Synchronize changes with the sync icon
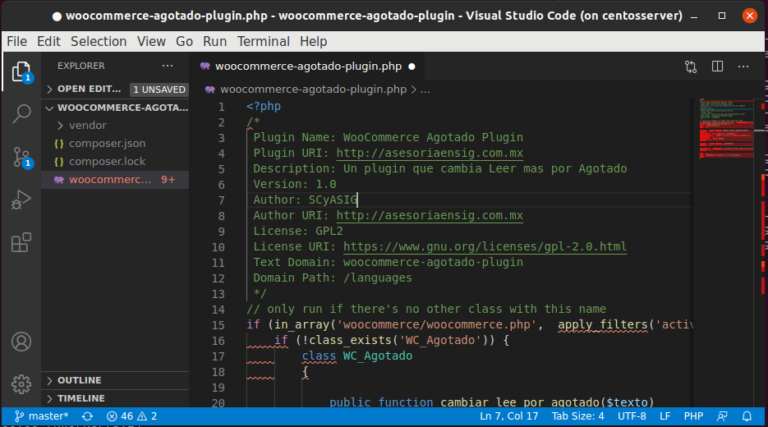The image size is (768, 427). coord(87,416)
